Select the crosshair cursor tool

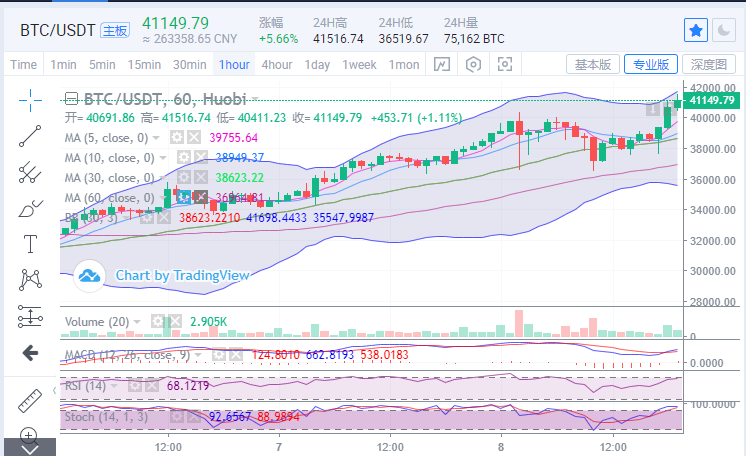tap(30, 100)
